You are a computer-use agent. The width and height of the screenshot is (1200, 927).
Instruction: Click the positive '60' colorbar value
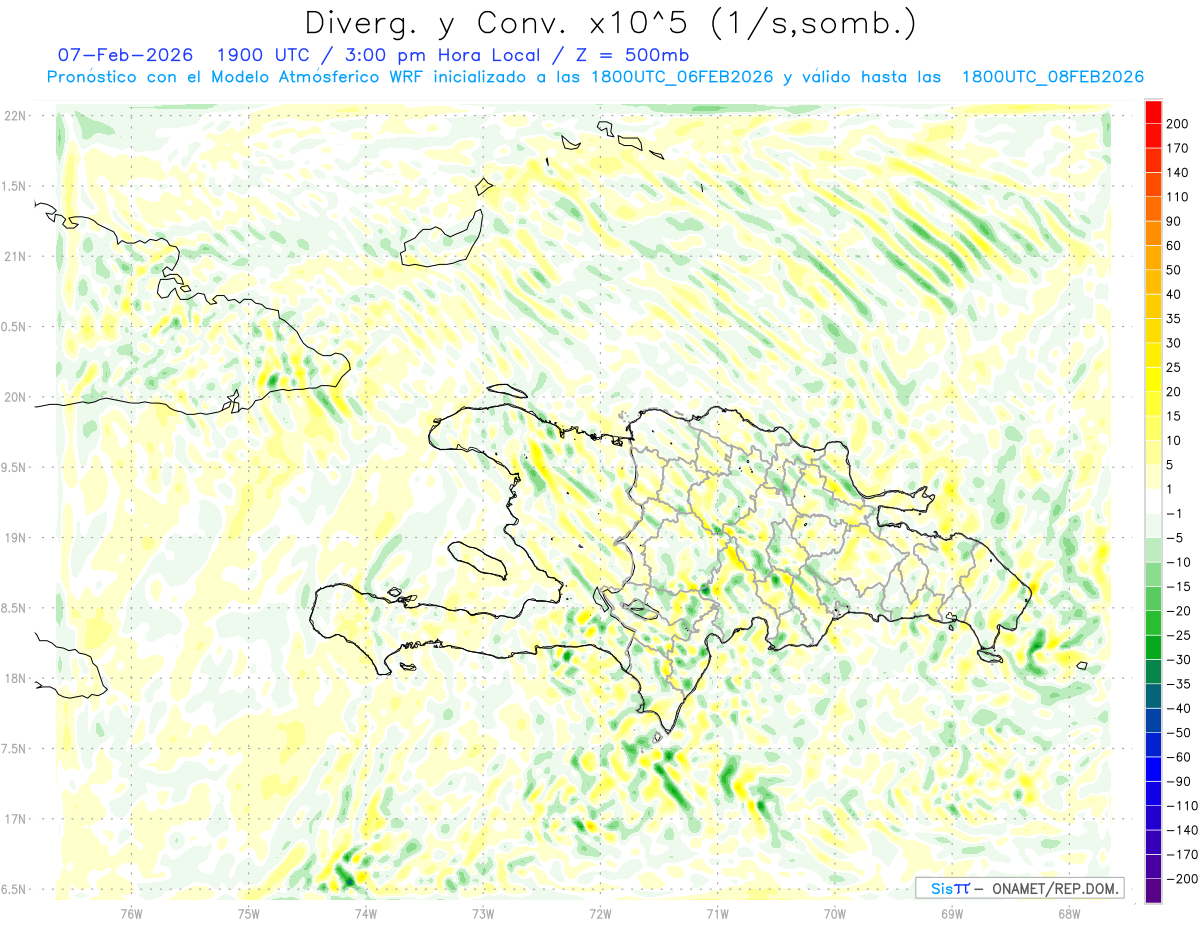click(1175, 246)
